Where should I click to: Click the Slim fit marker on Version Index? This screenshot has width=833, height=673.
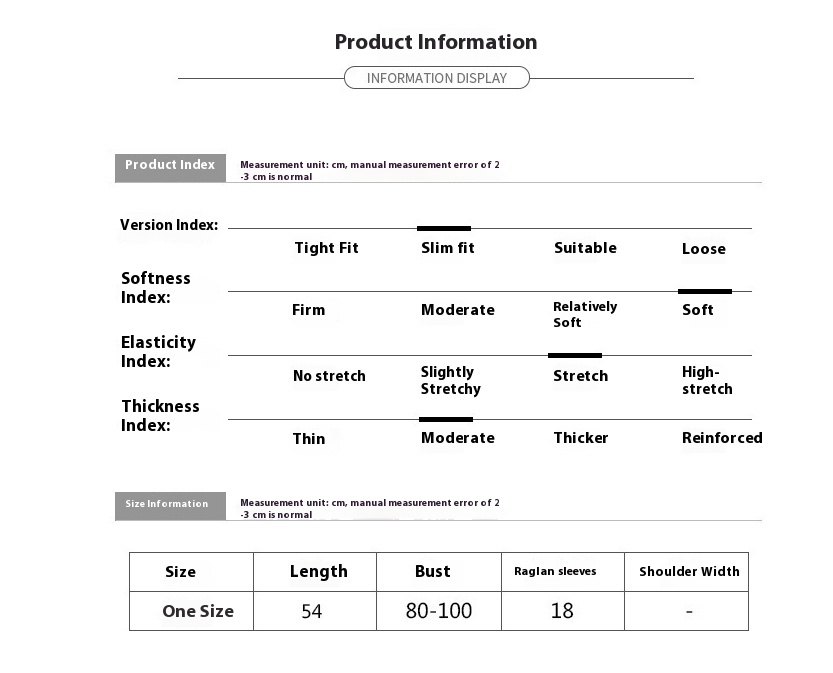(x=444, y=228)
